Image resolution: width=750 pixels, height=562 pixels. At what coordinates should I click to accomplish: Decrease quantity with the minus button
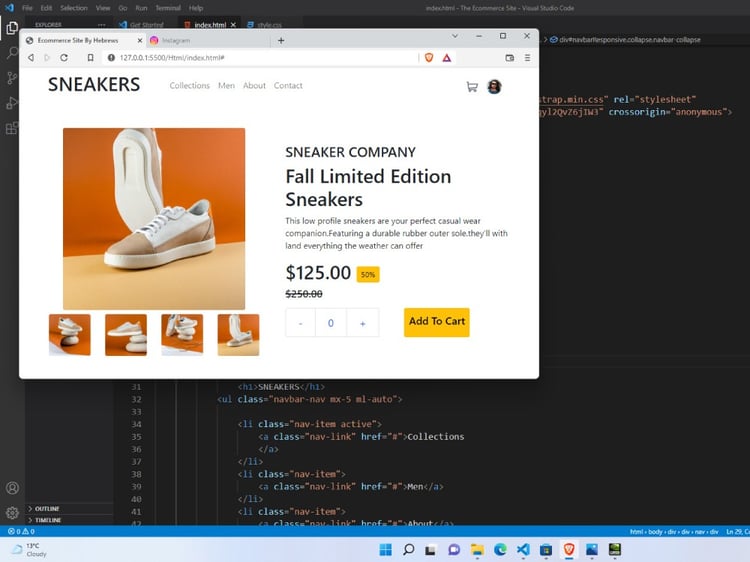(x=300, y=323)
